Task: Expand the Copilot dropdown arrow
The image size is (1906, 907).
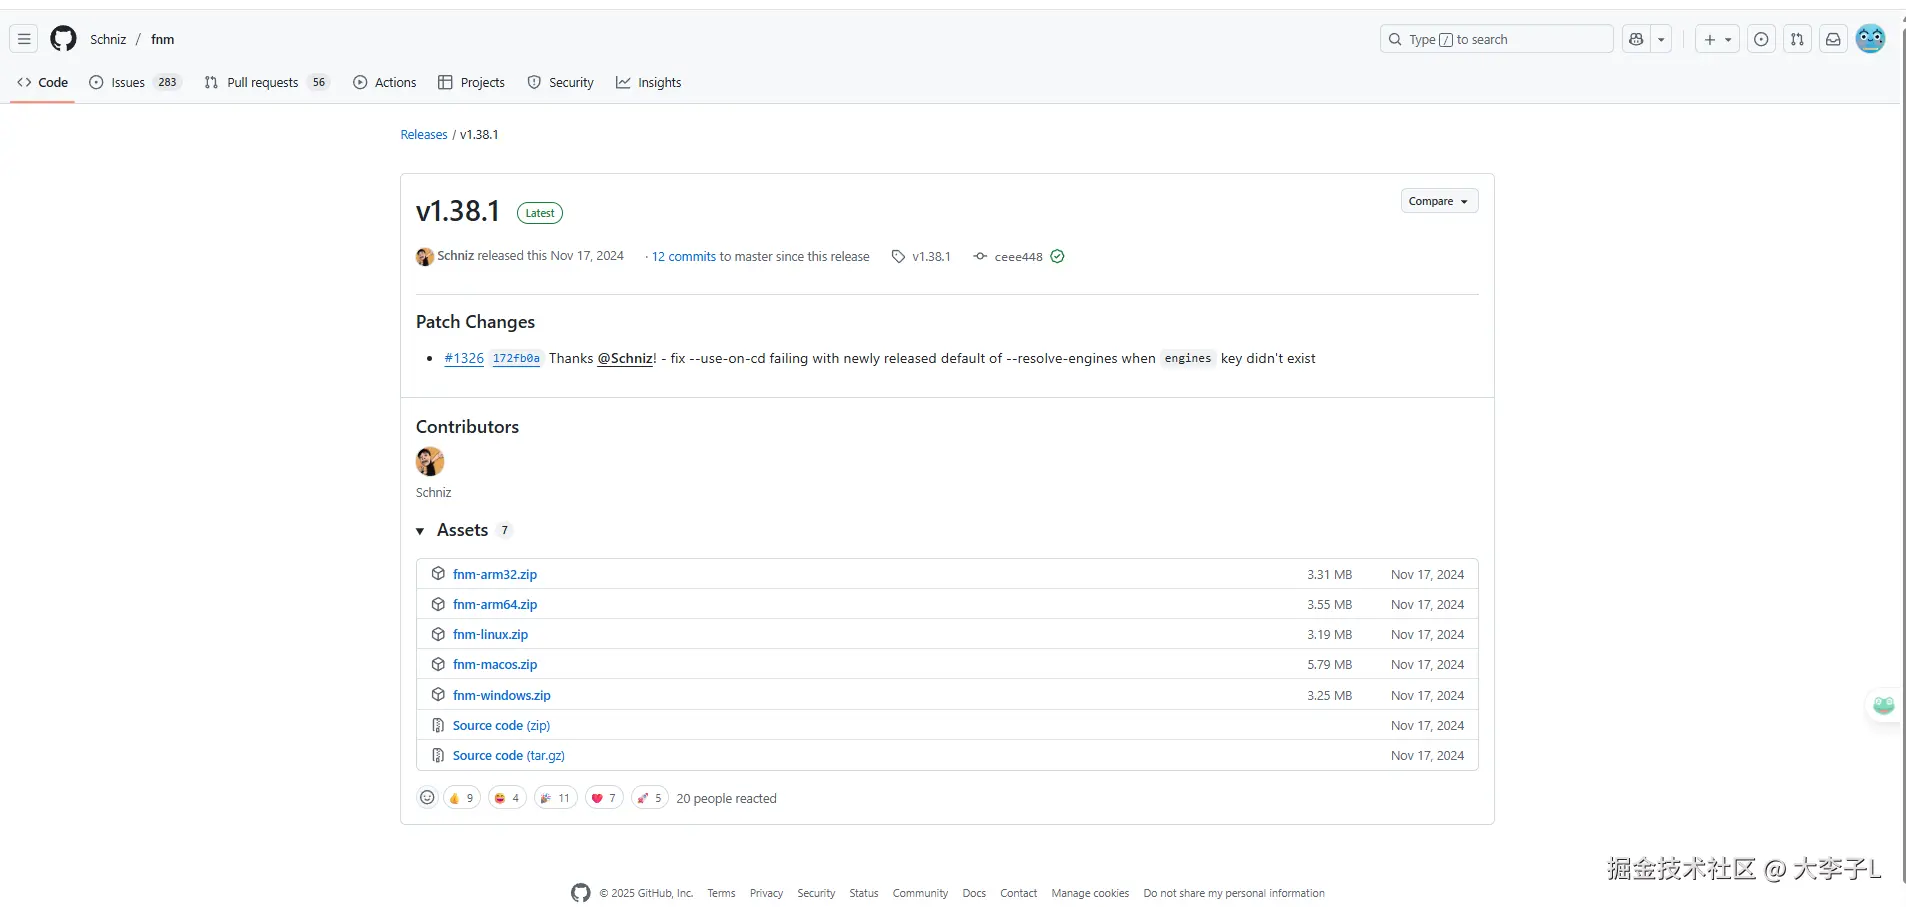Action: tap(1661, 39)
